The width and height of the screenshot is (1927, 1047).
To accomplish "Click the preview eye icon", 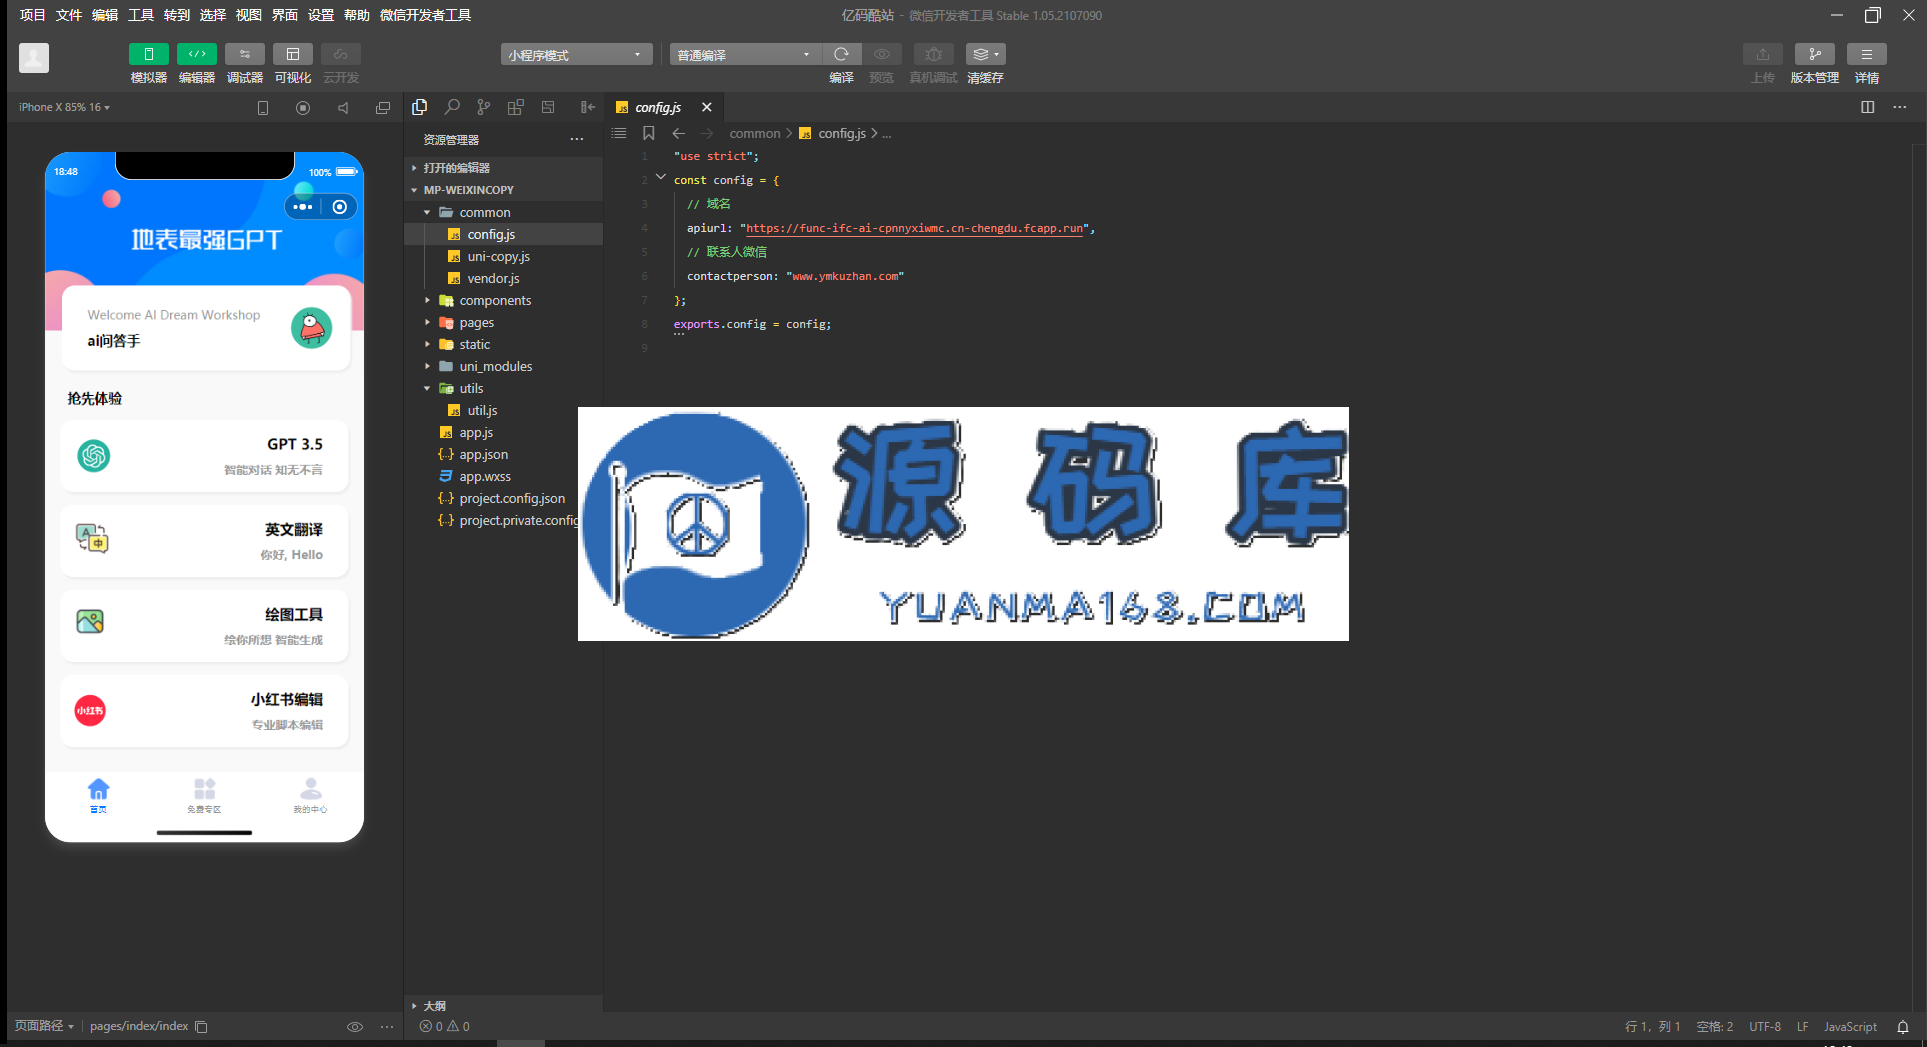I will pos(882,54).
